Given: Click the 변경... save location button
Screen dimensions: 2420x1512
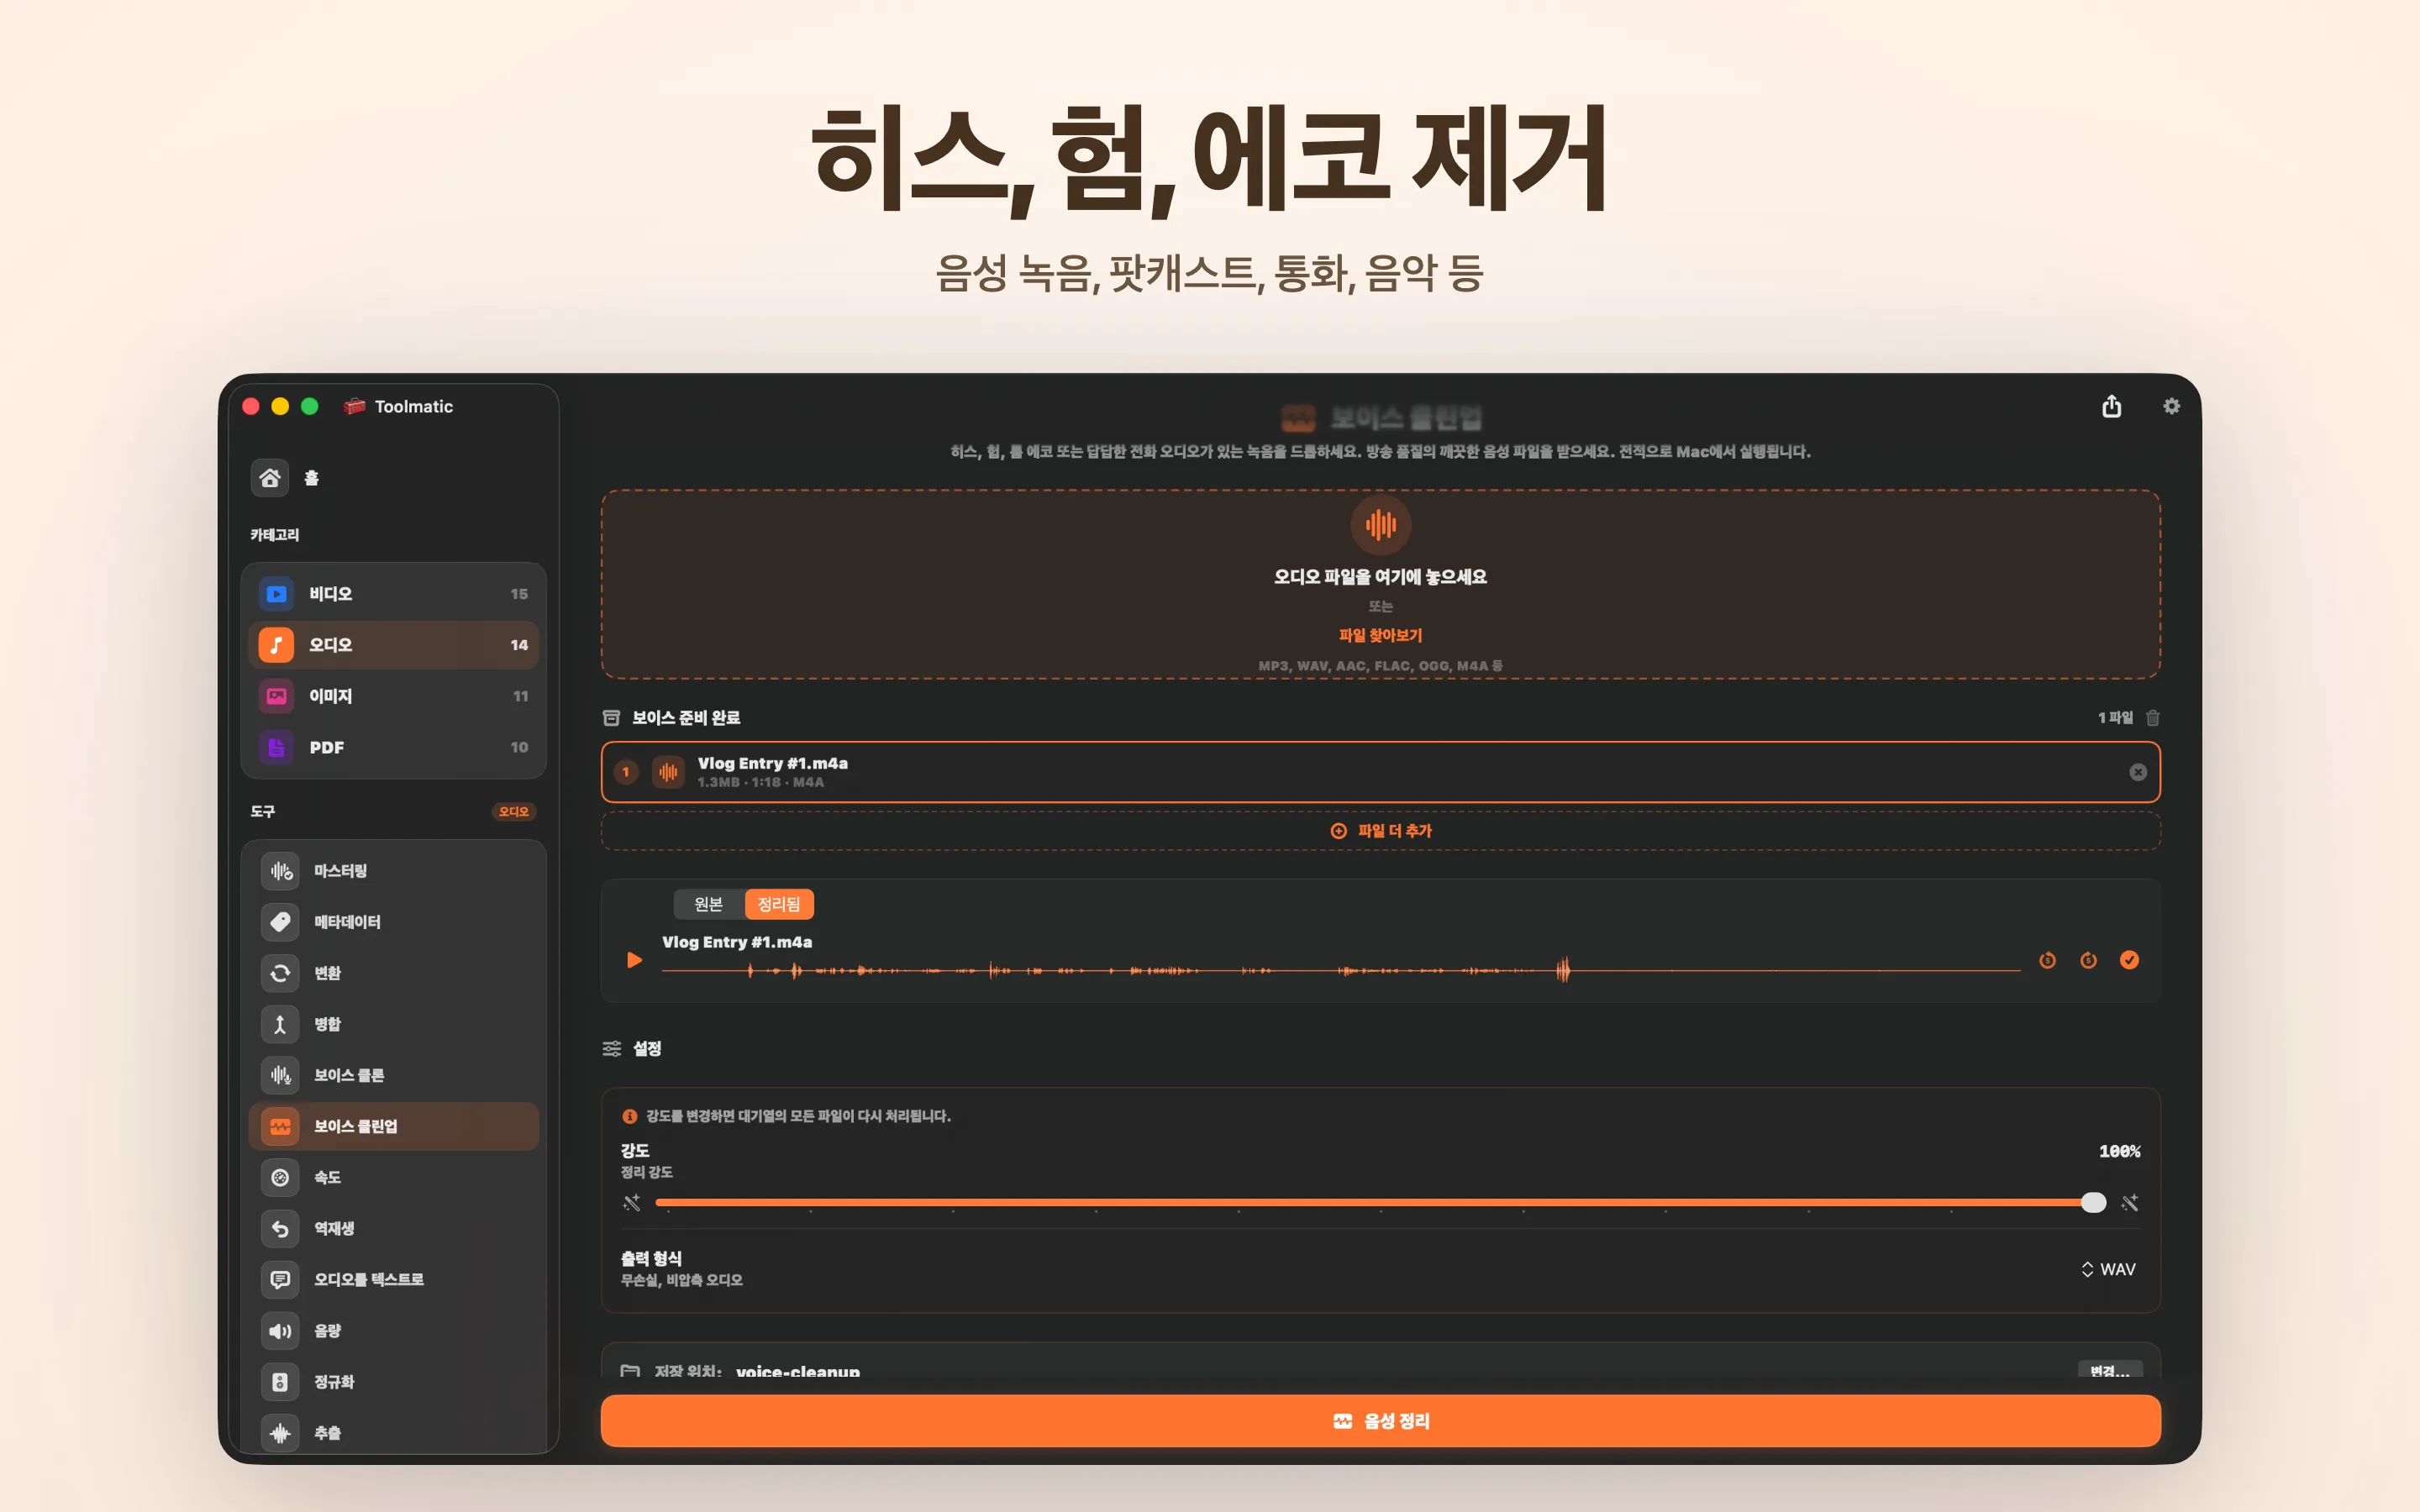Looking at the screenshot, I should point(2110,1371).
